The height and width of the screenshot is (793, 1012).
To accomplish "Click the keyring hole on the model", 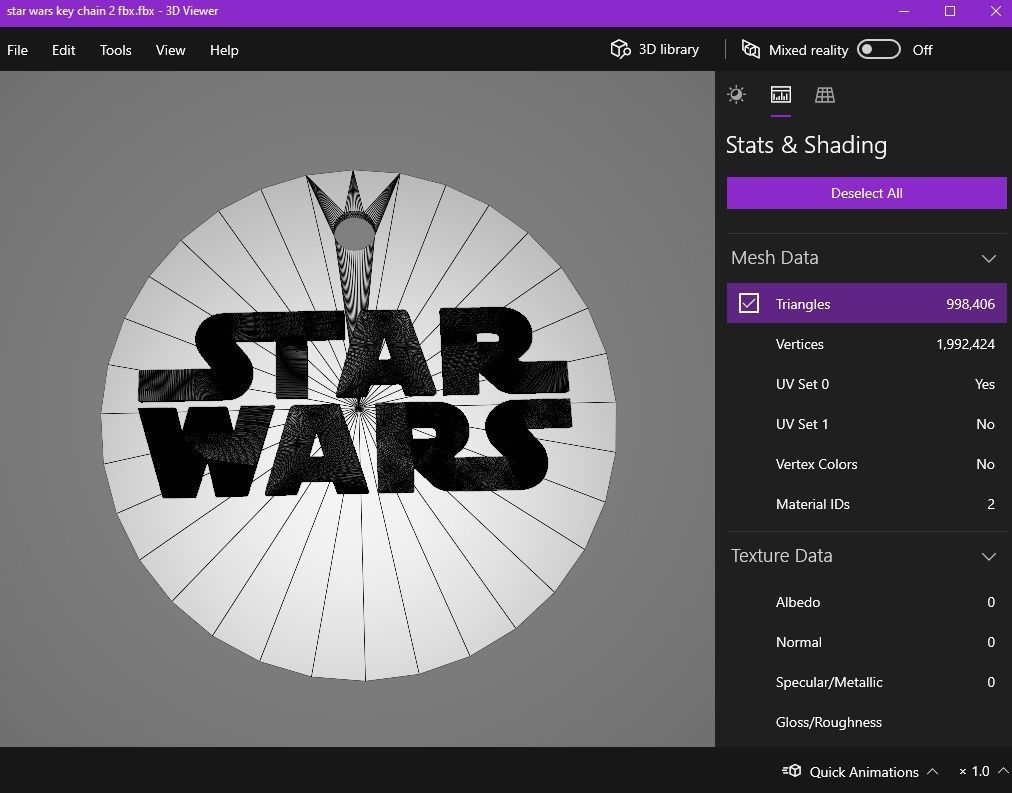I will (x=353, y=233).
